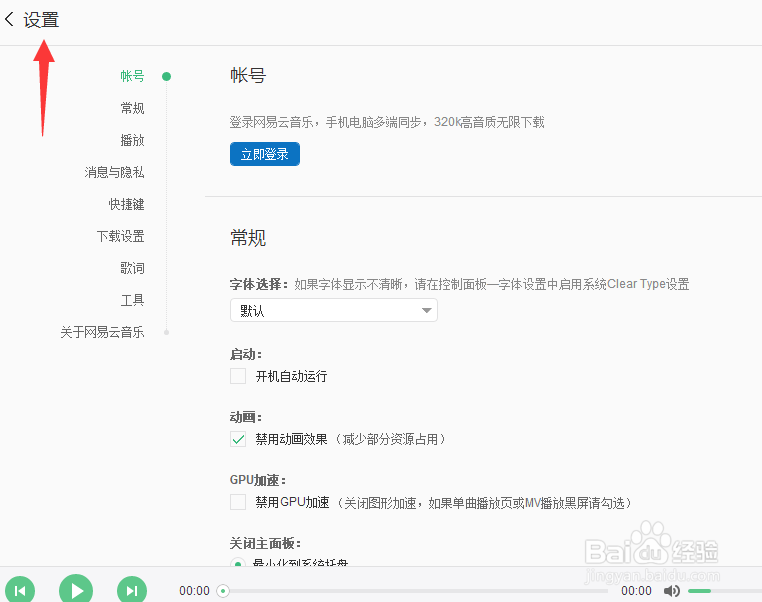
Task: Skip to the next track
Action: click(x=132, y=590)
